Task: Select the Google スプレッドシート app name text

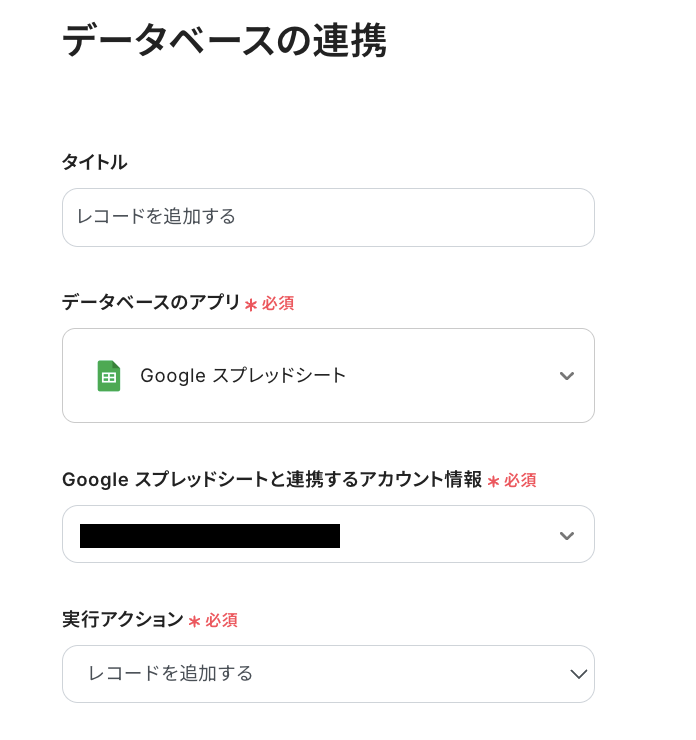Action: tap(243, 376)
